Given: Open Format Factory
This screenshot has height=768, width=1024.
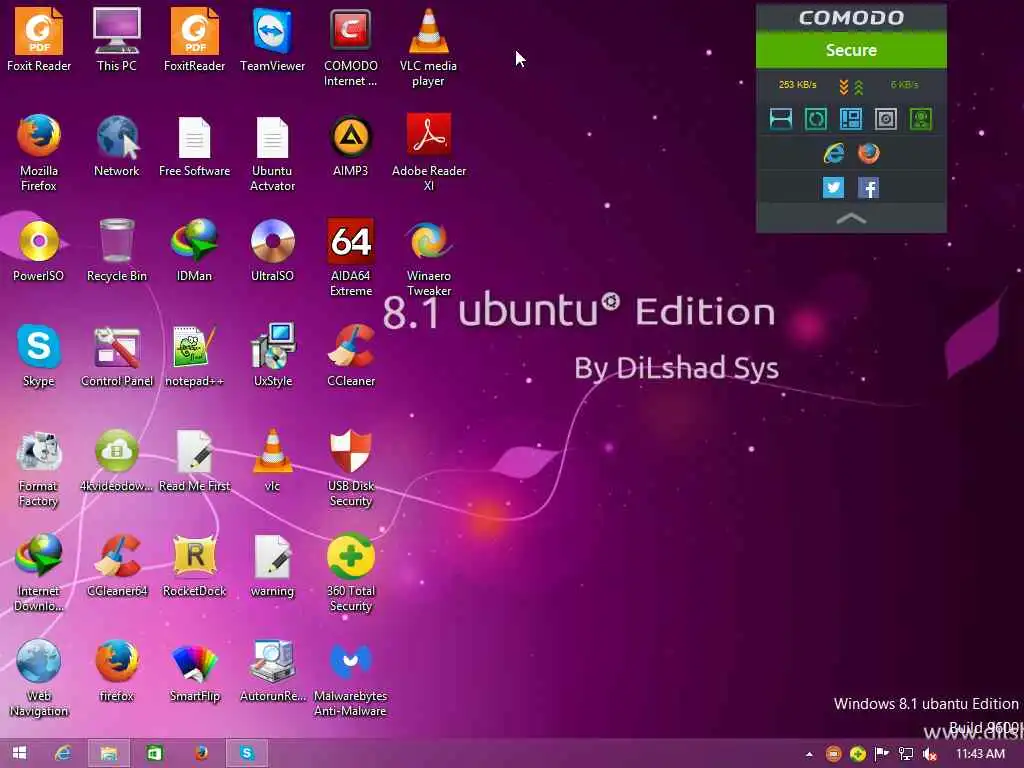Looking at the screenshot, I should click(39, 468).
